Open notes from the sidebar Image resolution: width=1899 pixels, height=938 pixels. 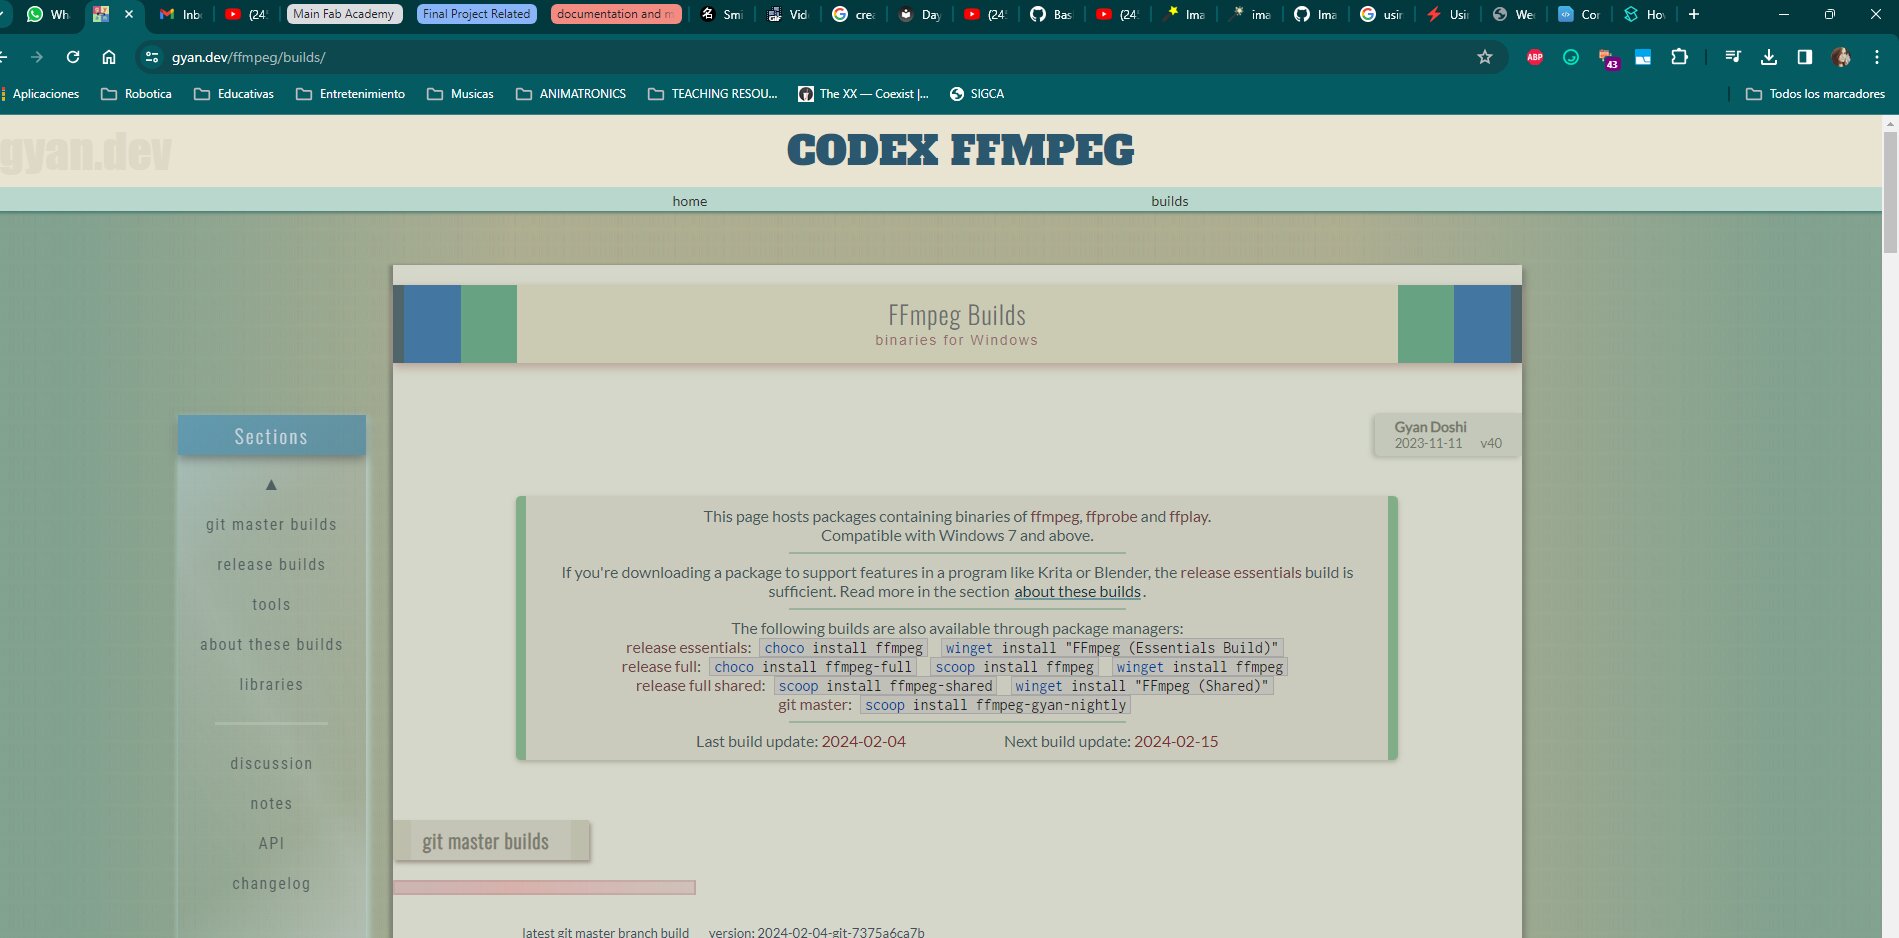click(271, 804)
